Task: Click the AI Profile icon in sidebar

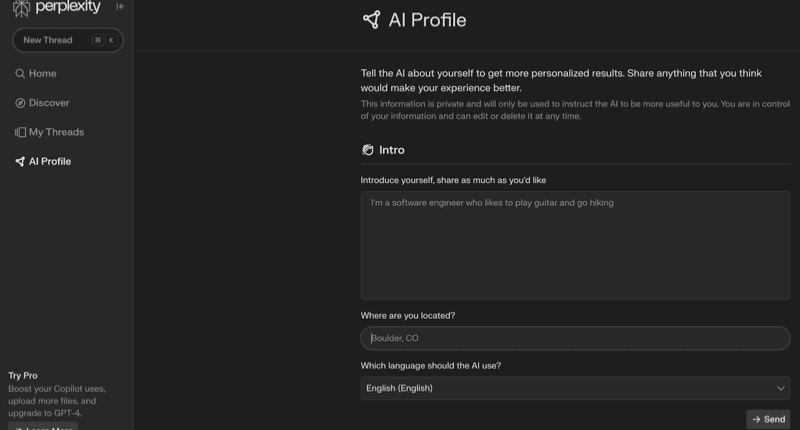Action: click(20, 161)
